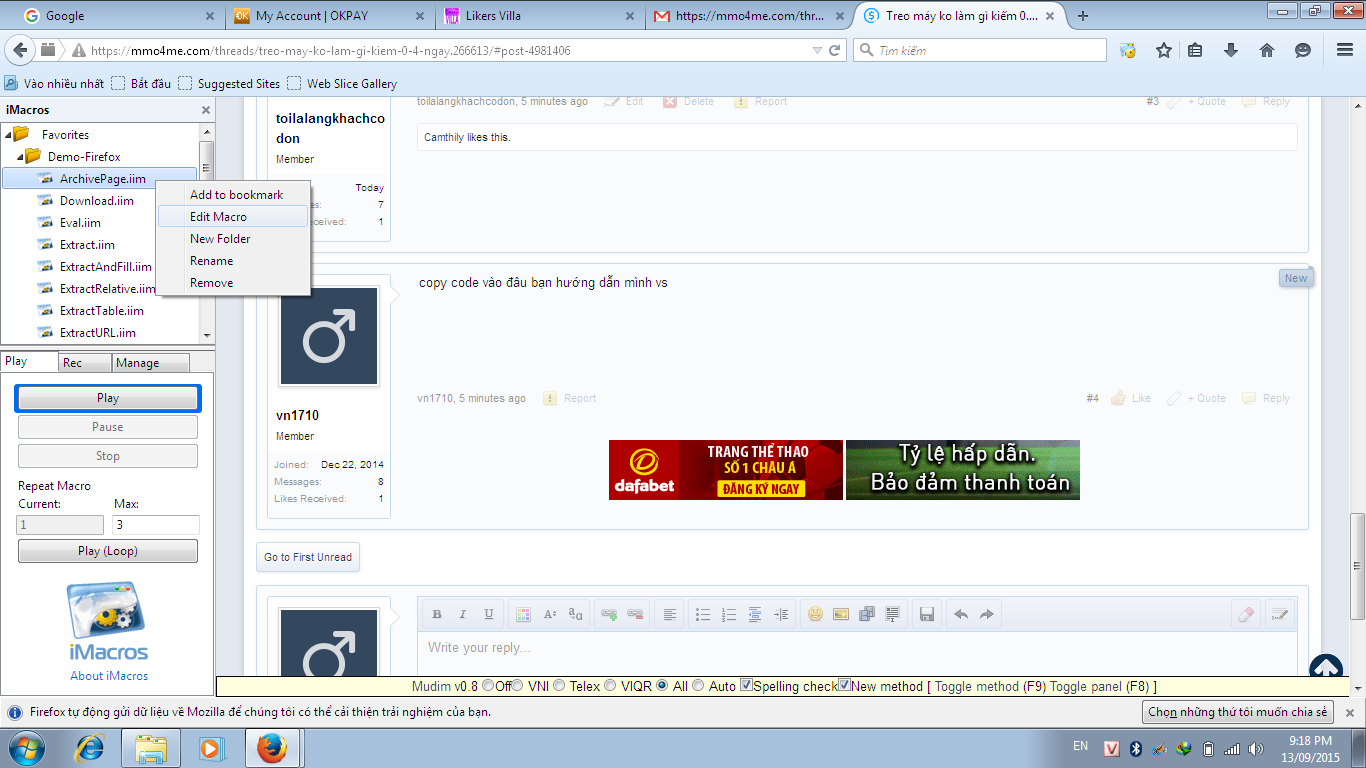Choose Remove from context menu
Viewport: 1366px width, 768px height.
(233, 283)
